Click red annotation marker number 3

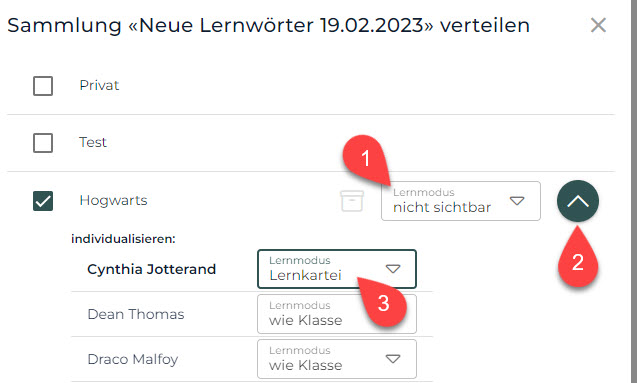pyautogui.click(x=383, y=303)
